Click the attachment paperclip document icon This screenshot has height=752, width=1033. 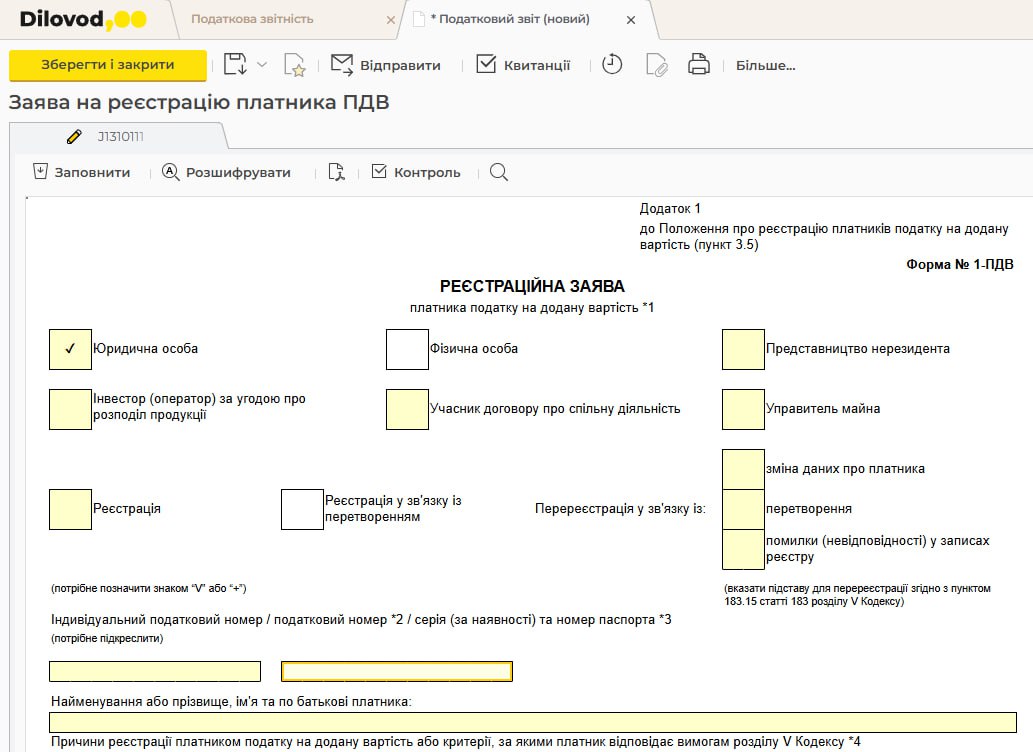coord(656,66)
